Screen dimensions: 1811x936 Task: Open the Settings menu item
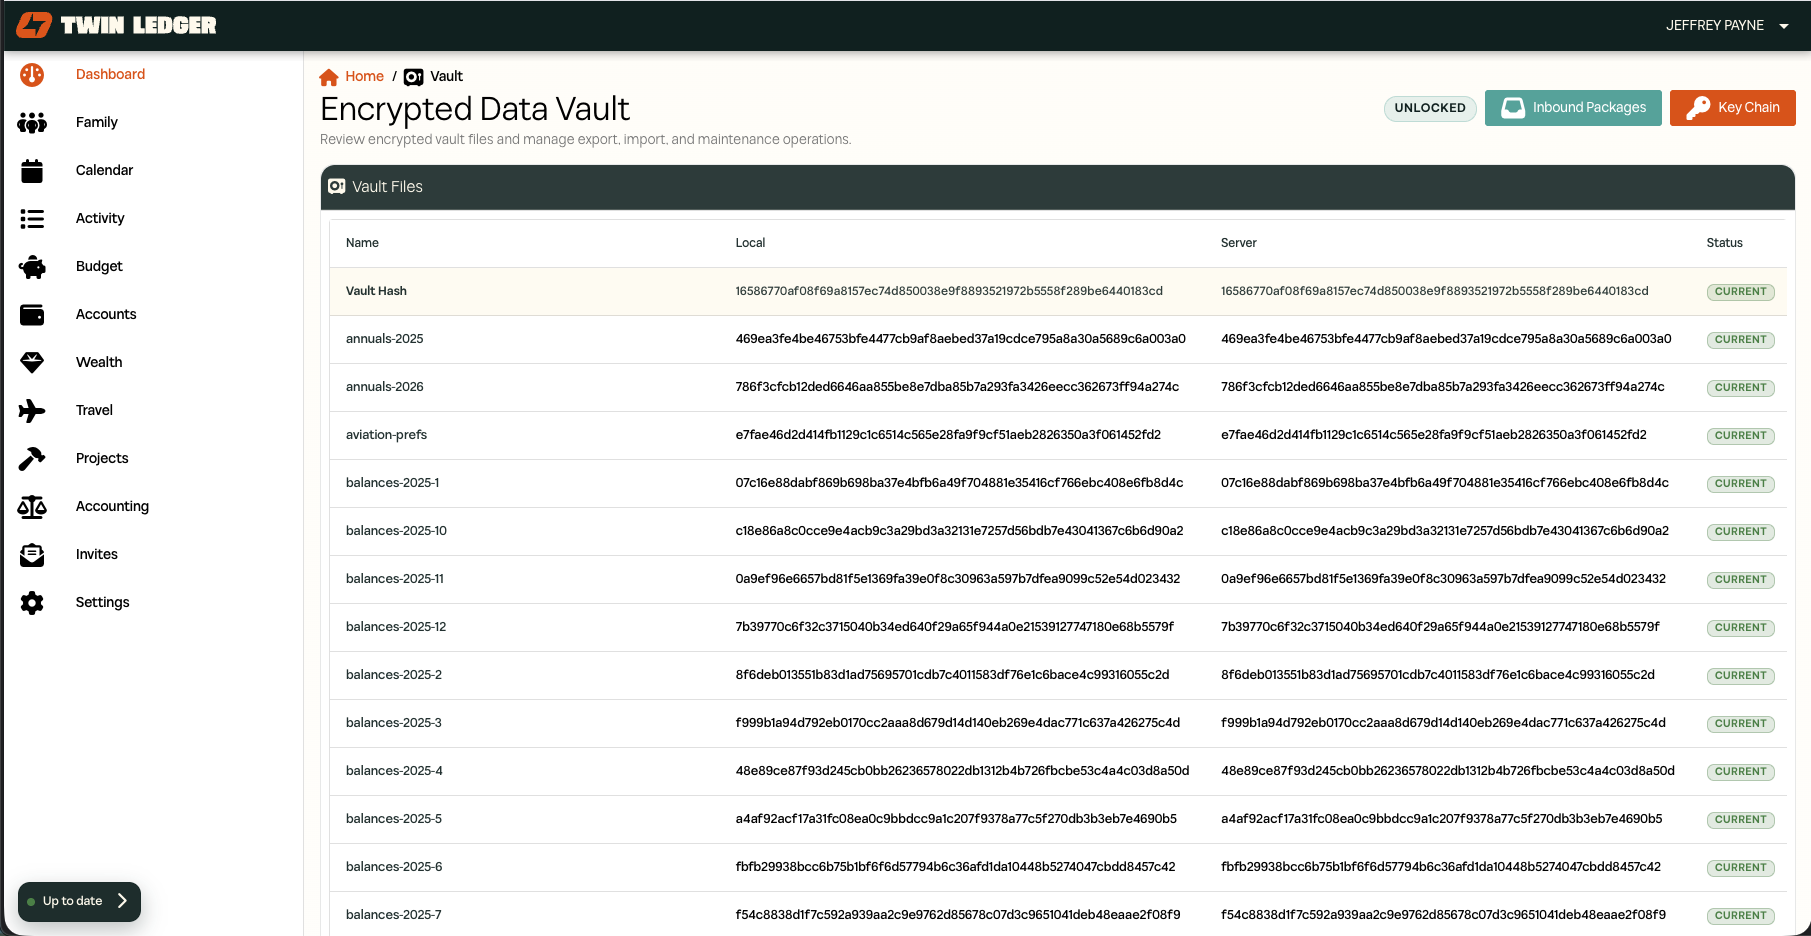103,602
